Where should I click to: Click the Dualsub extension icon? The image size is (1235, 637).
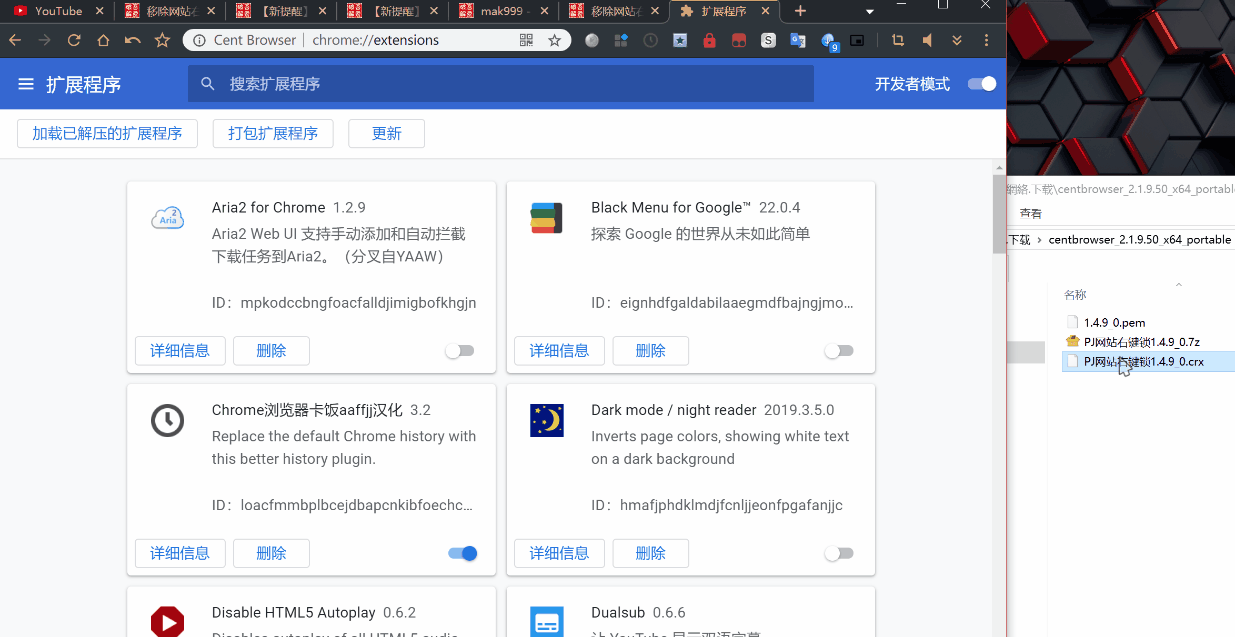coord(546,621)
